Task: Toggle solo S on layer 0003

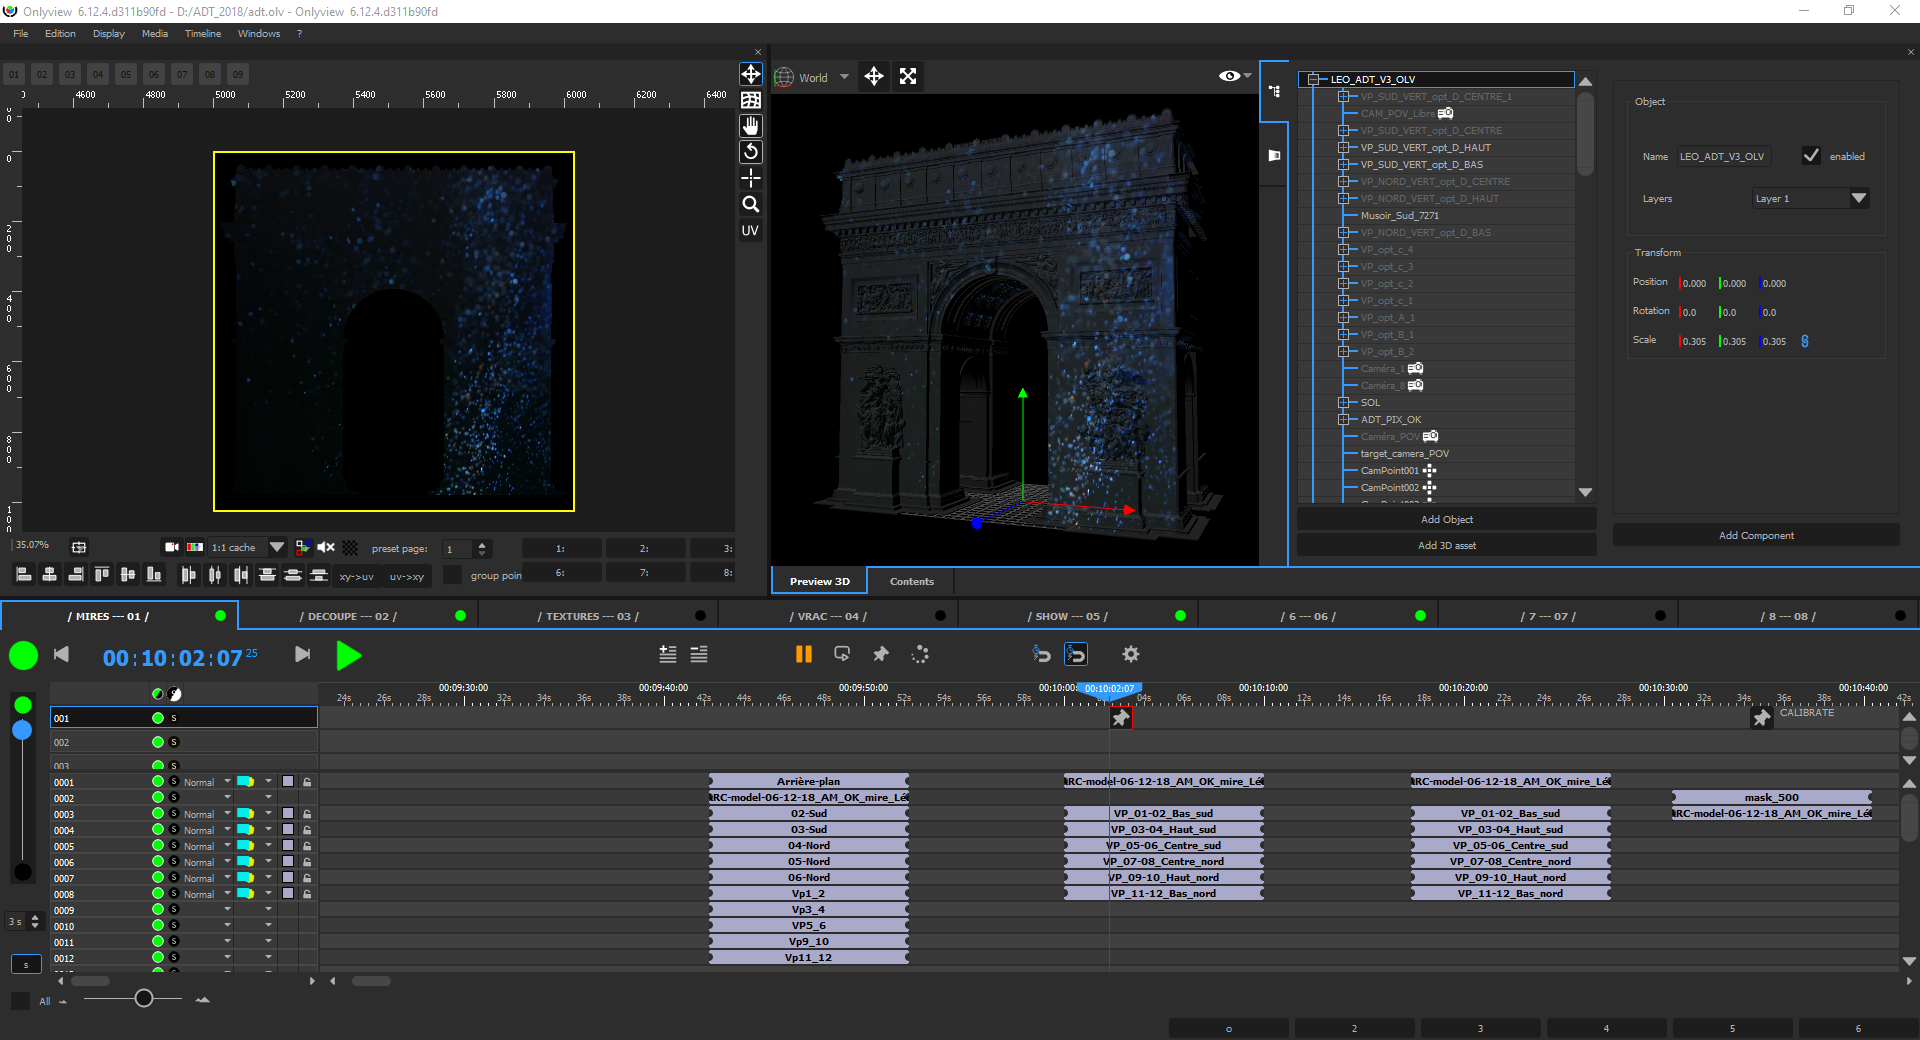Action: pyautogui.click(x=174, y=813)
